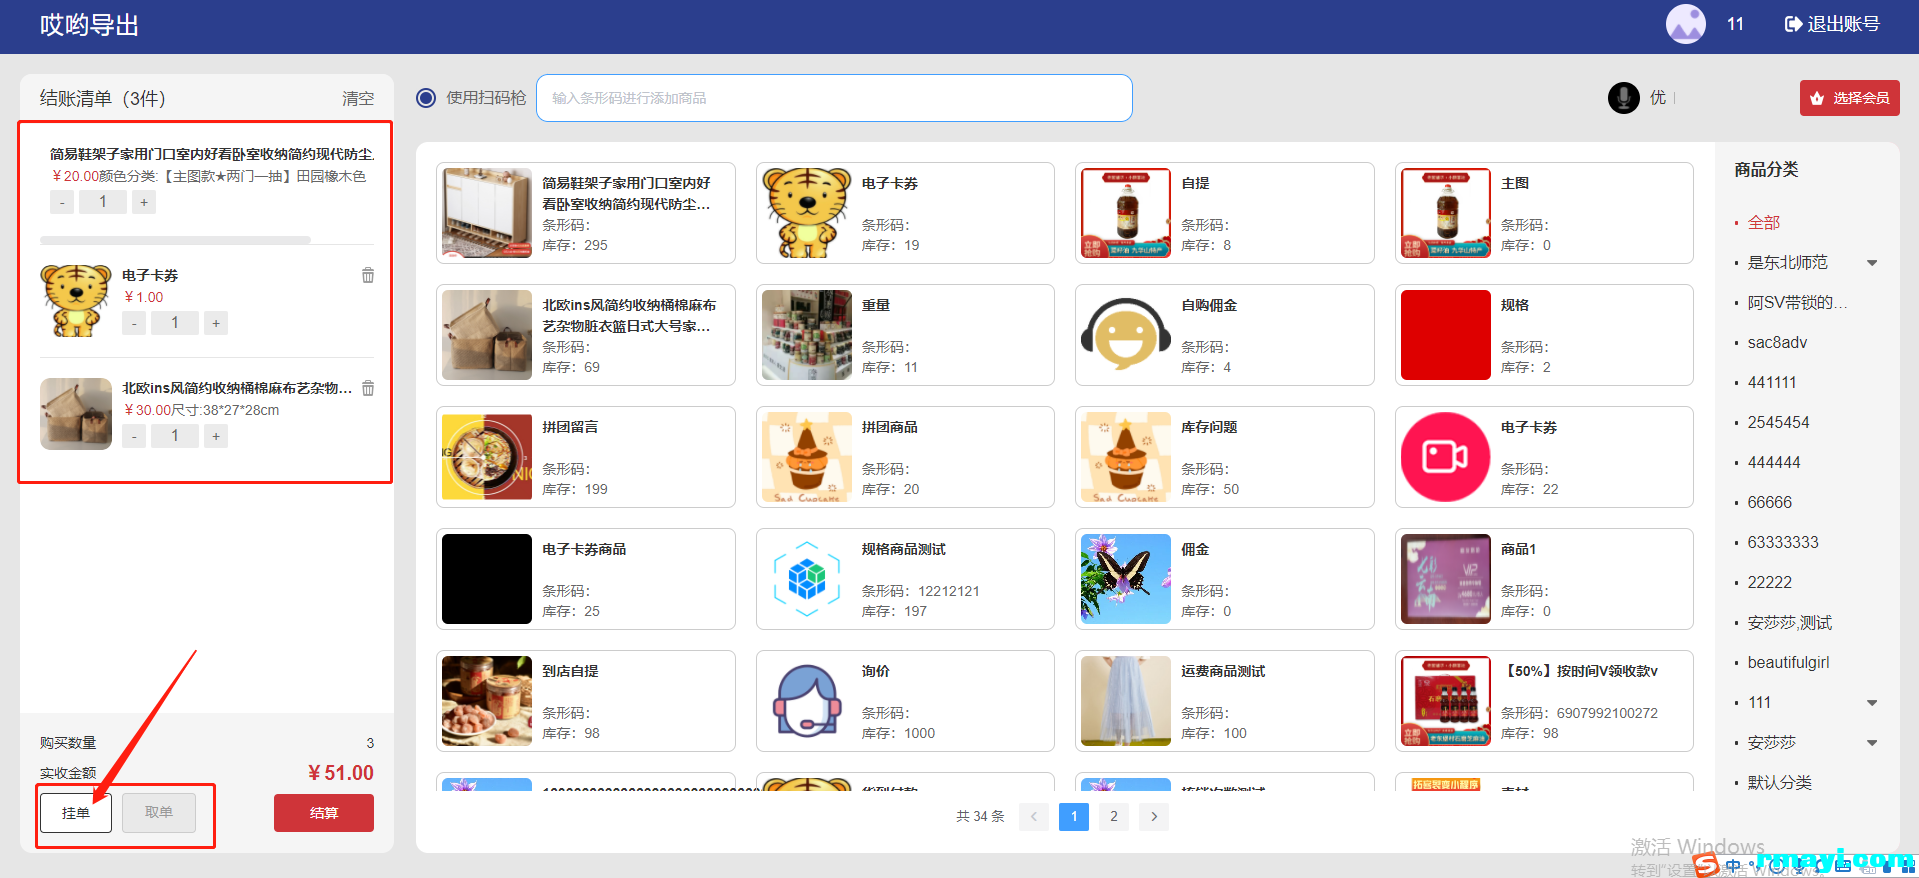Image resolution: width=1919 pixels, height=878 pixels.
Task: Click the 退出账号 logout icon
Action: (x=1793, y=24)
